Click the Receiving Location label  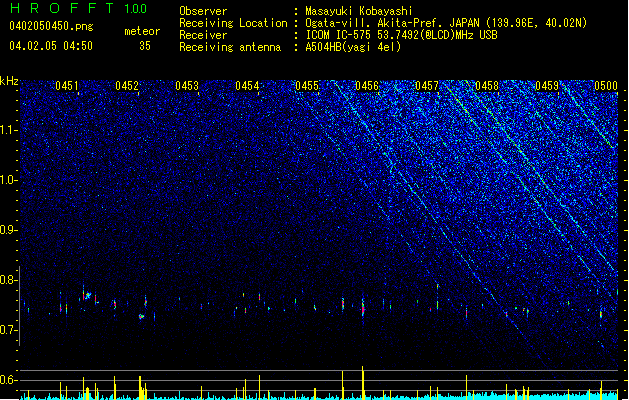click(x=233, y=23)
